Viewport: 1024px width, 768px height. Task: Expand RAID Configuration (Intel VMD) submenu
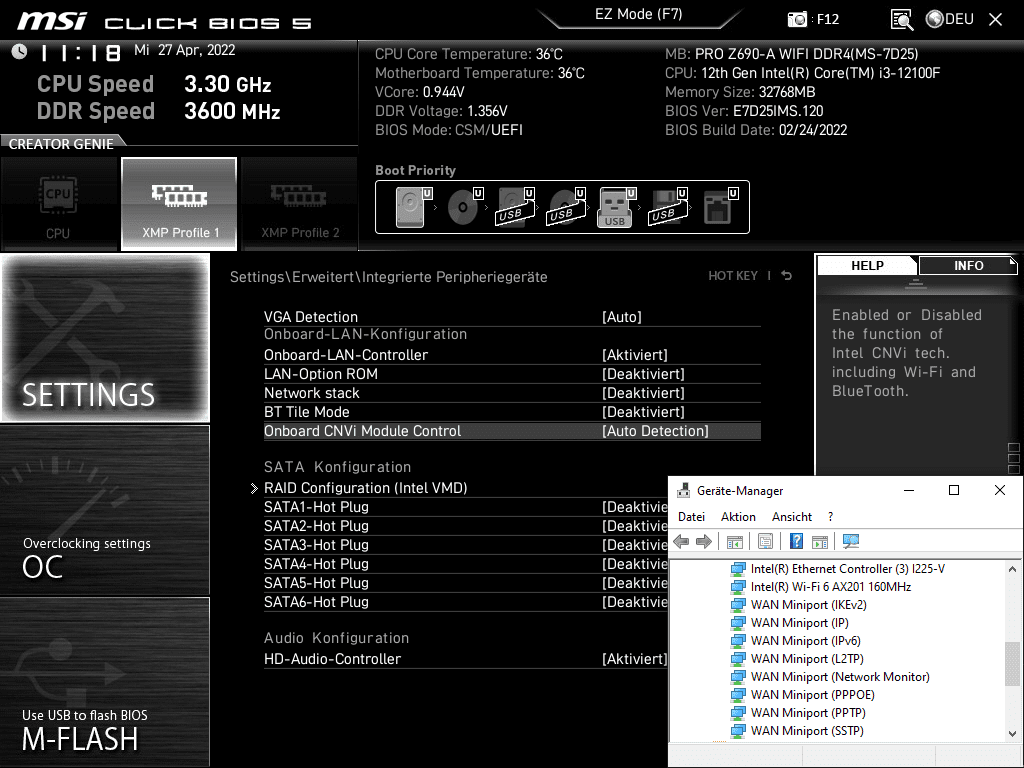click(365, 488)
